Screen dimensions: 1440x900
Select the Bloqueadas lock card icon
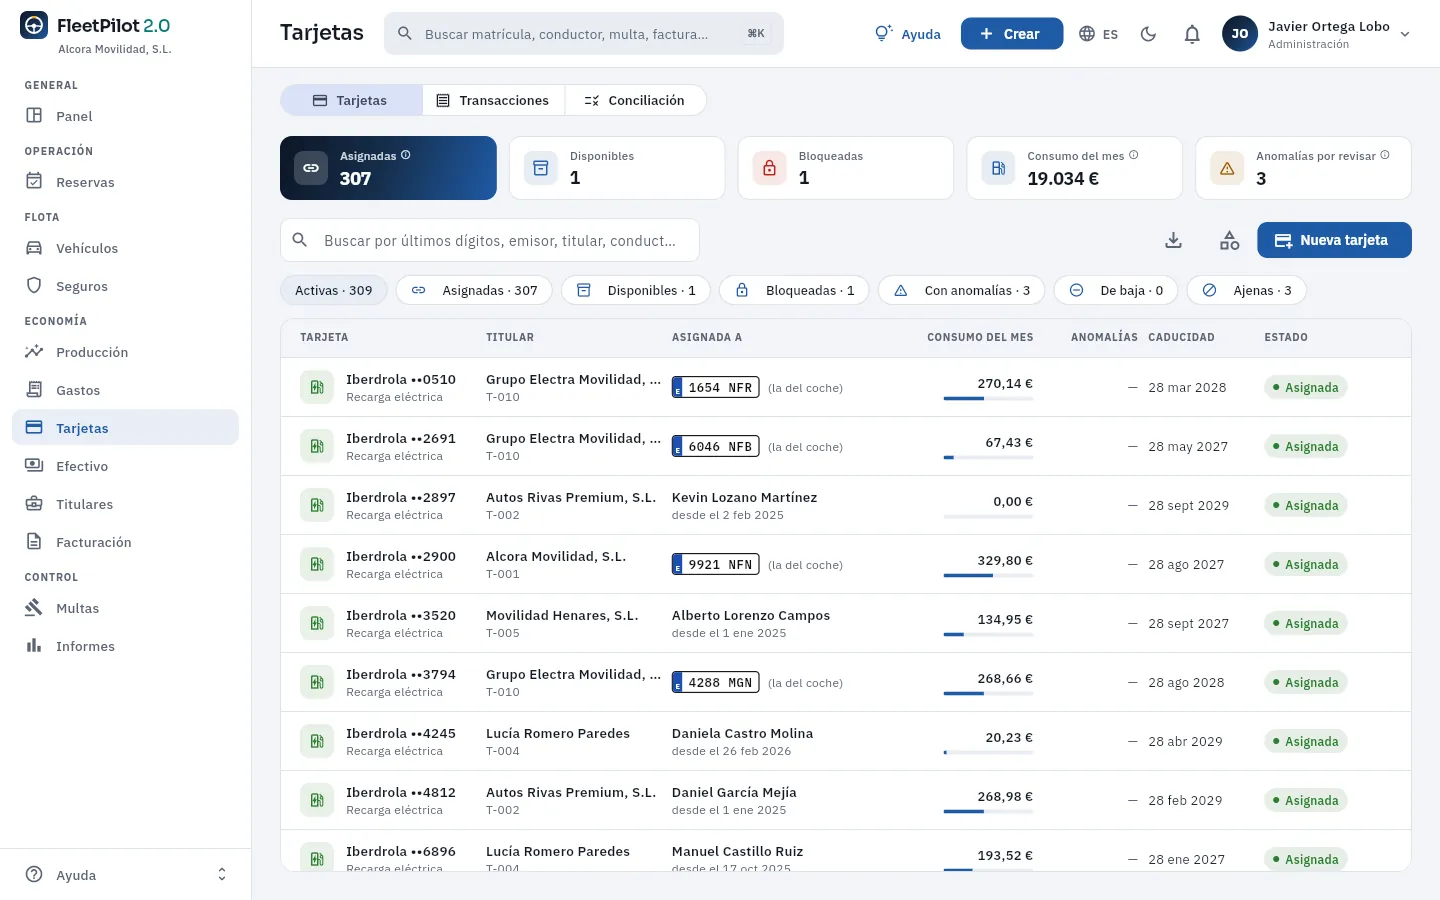coord(770,168)
